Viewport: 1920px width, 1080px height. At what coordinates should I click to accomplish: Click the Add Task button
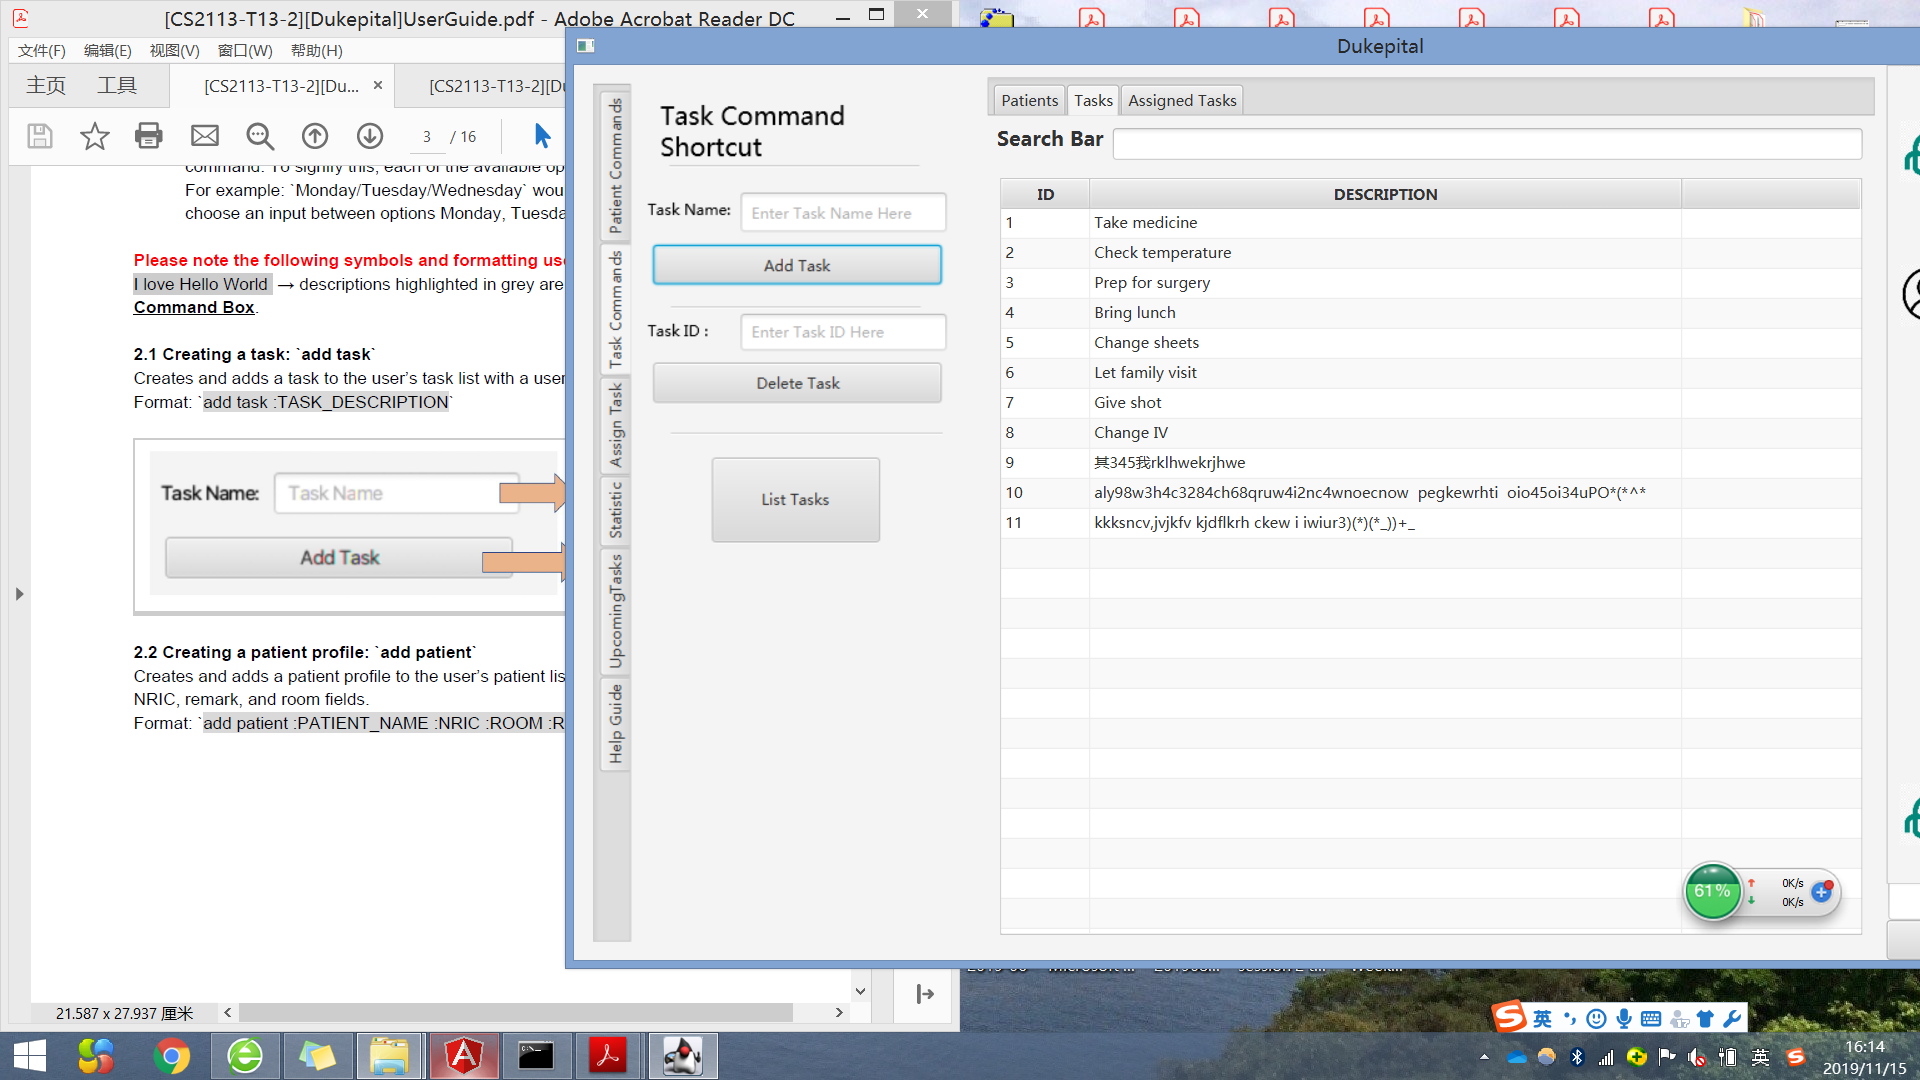tap(797, 265)
